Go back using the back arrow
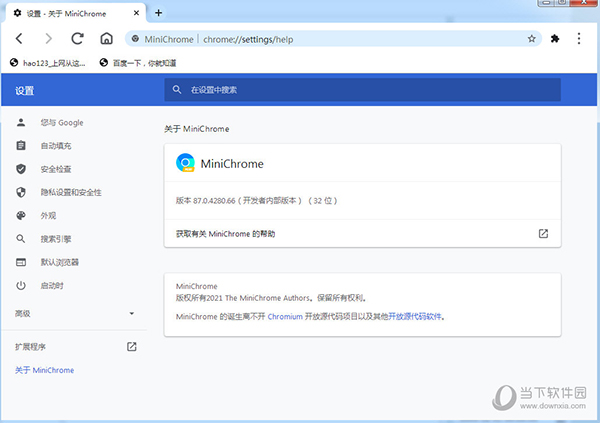Screen dimensions: 600x423 [19, 39]
